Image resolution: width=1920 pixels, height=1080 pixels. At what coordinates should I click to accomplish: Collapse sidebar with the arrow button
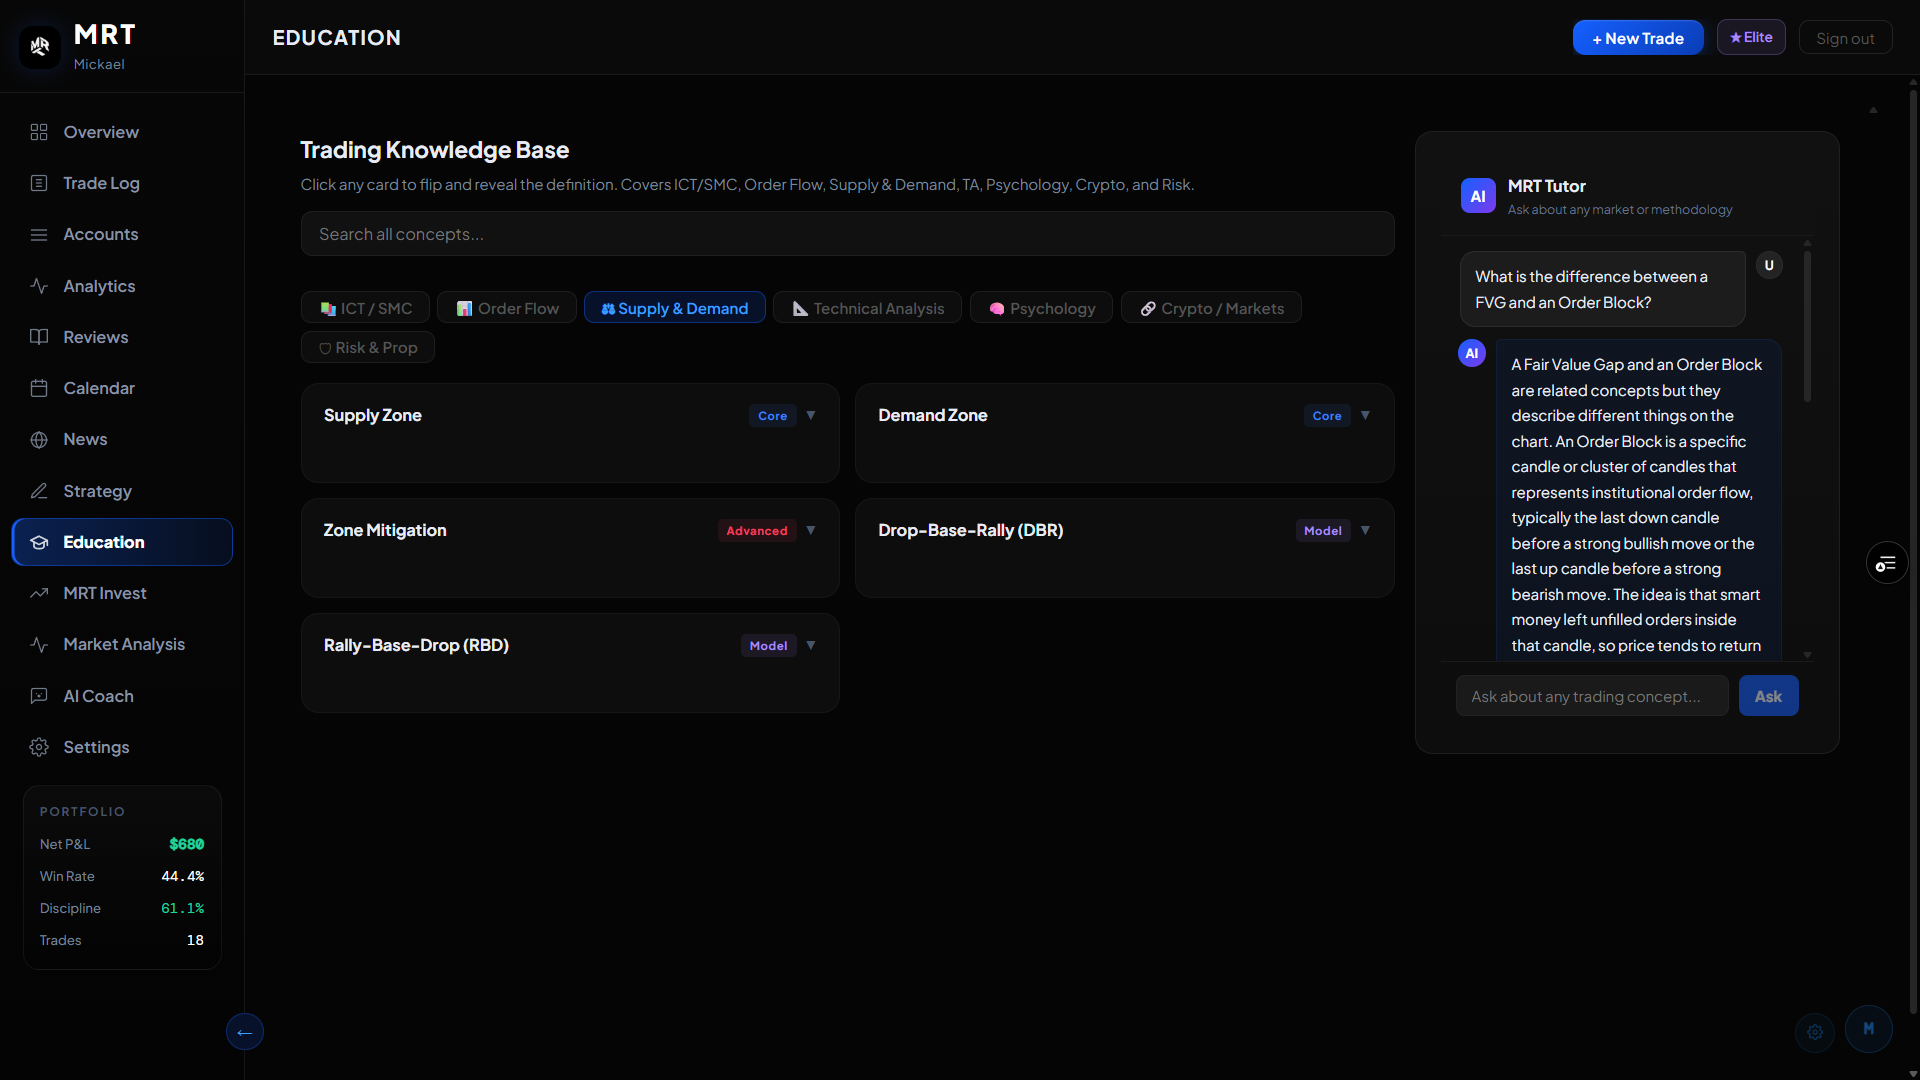[x=245, y=1032]
